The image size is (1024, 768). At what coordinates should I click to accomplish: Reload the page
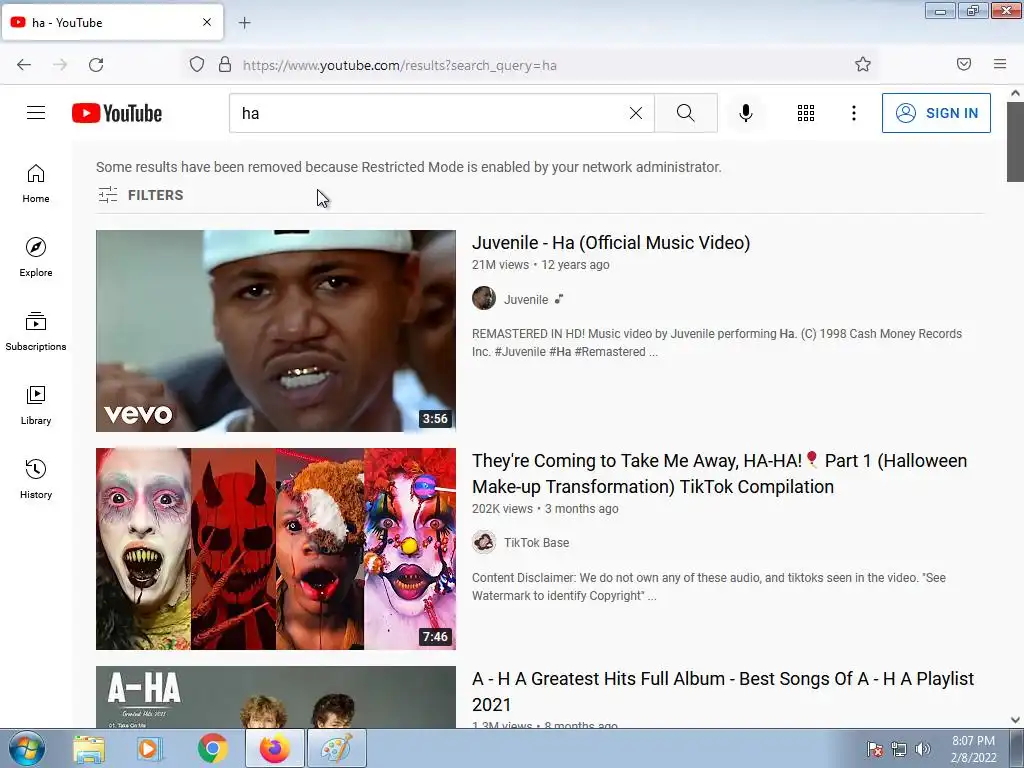click(x=96, y=65)
